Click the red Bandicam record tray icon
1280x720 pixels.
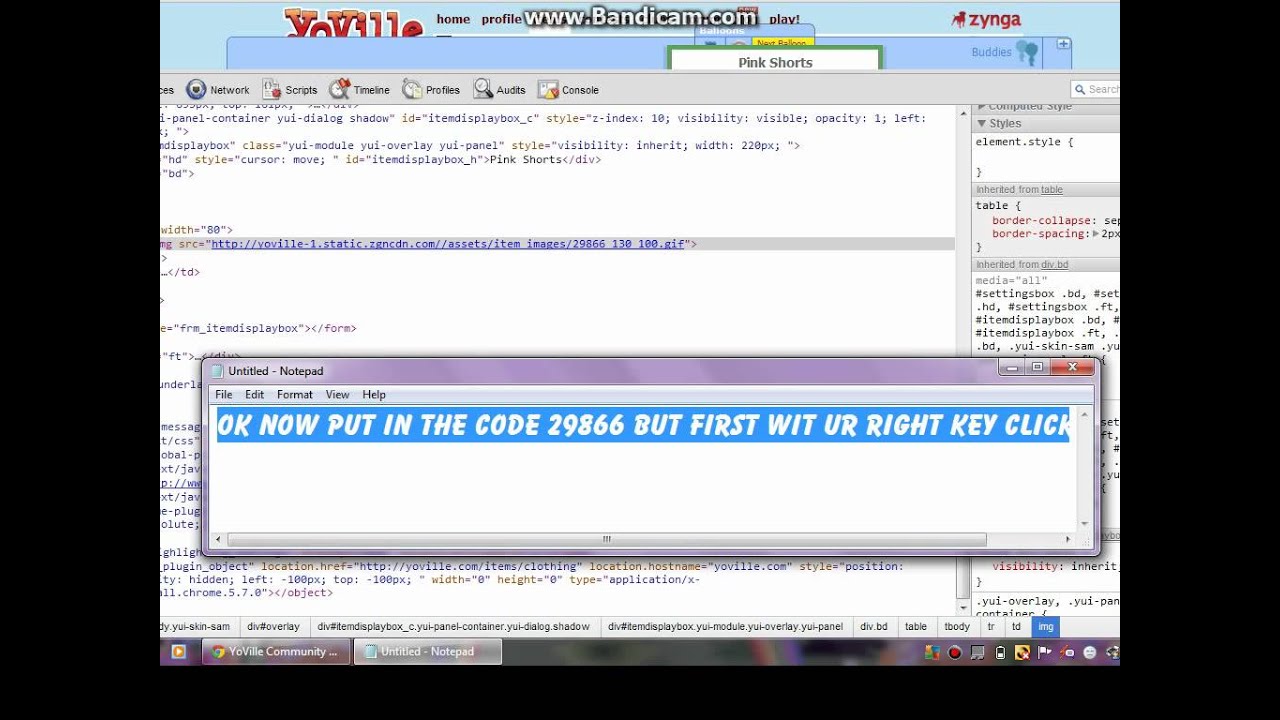pos(954,653)
